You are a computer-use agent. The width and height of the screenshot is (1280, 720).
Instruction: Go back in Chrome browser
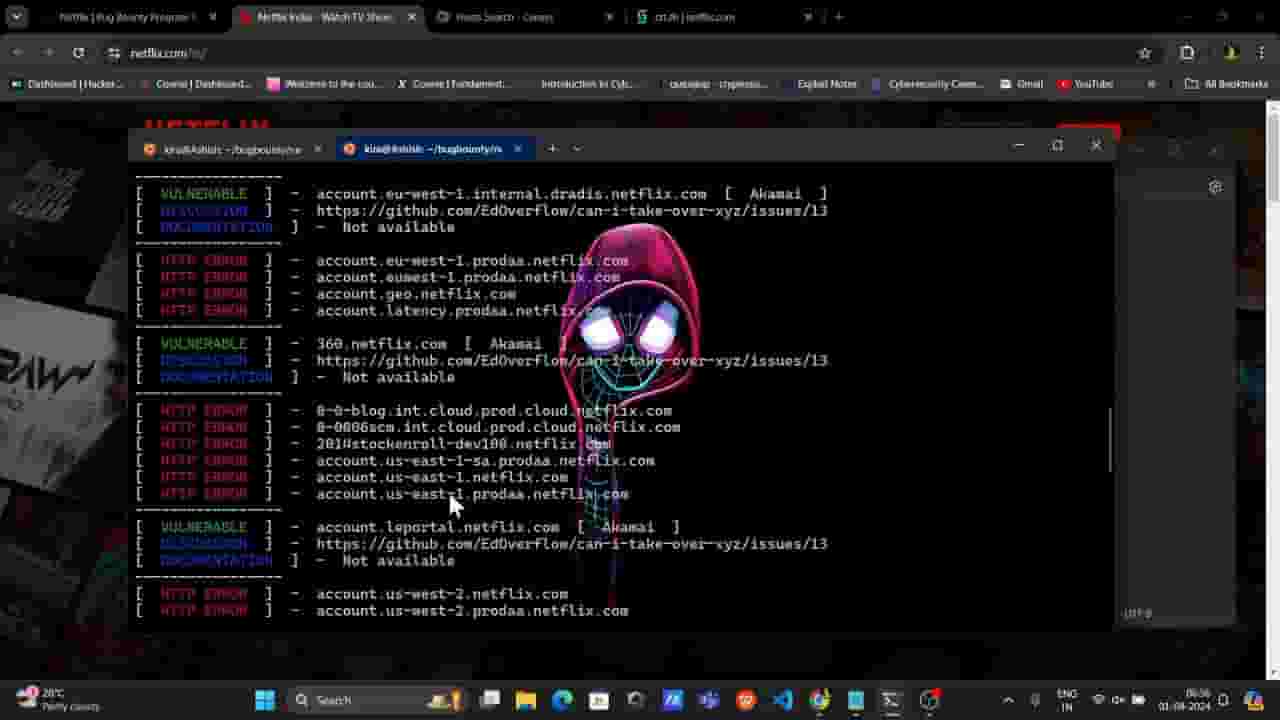click(18, 53)
